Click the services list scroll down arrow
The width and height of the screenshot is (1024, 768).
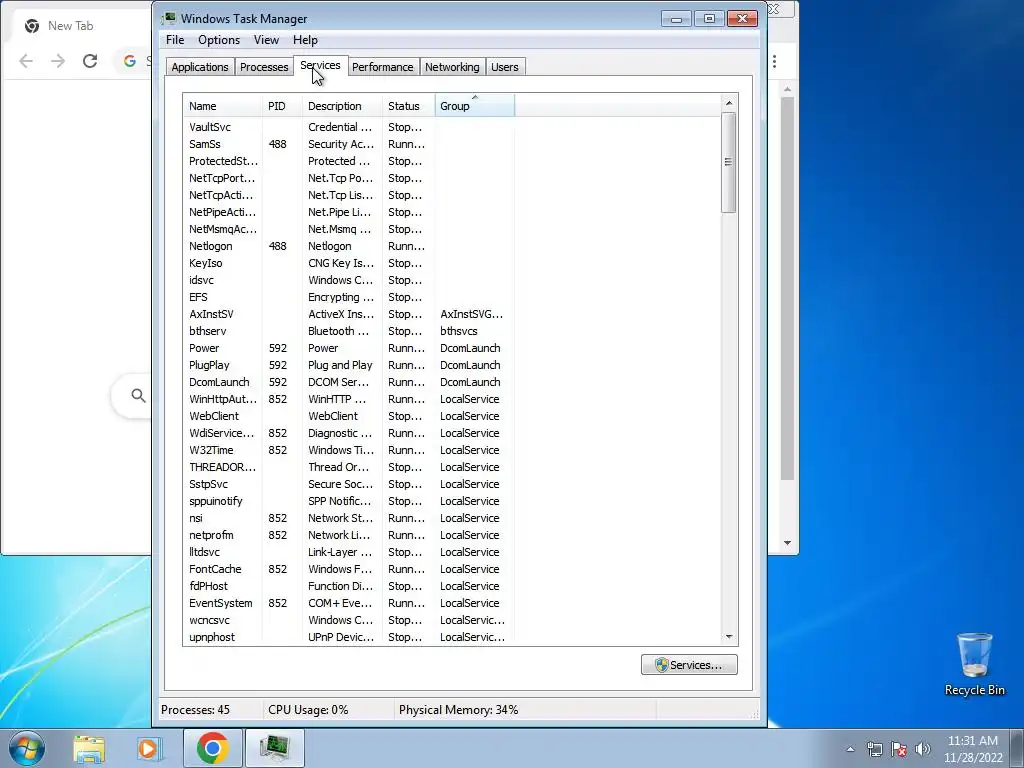tap(729, 636)
